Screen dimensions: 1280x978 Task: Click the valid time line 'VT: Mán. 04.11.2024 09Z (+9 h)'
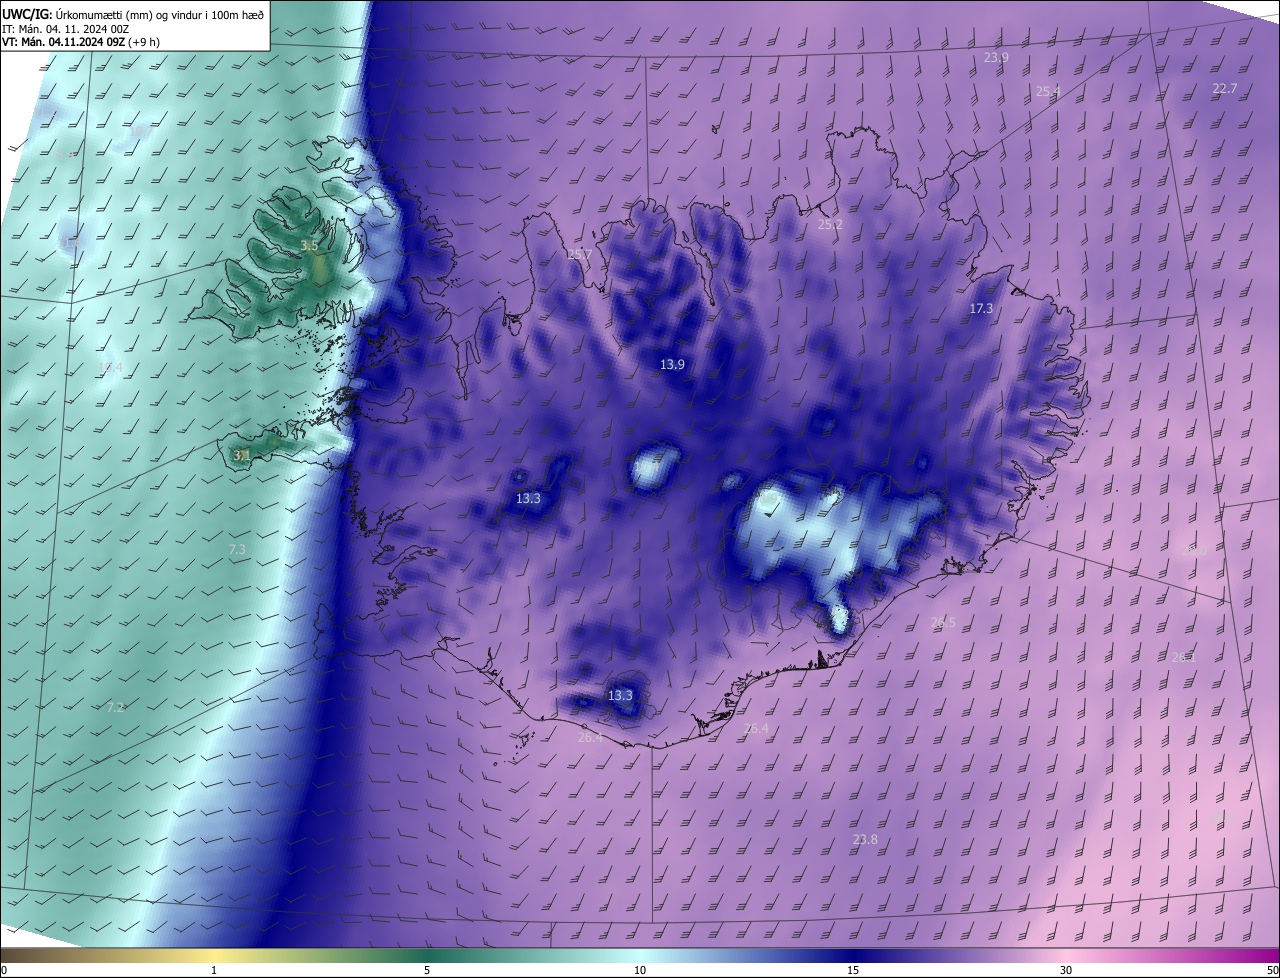coord(81,42)
